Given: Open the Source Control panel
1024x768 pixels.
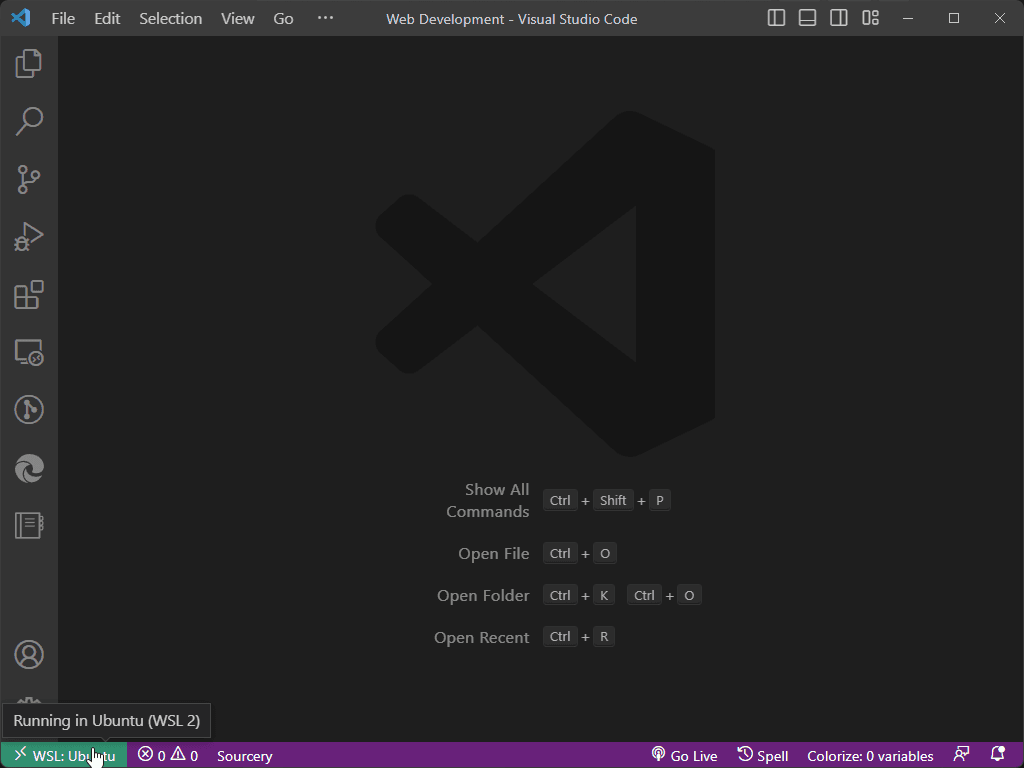Looking at the screenshot, I should [29, 179].
